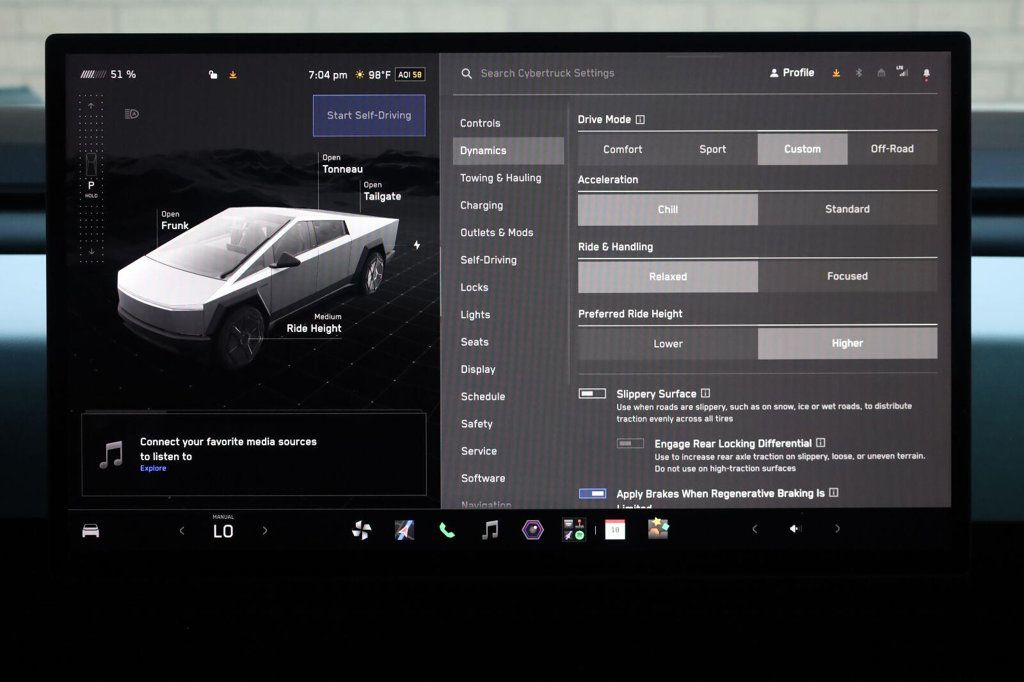Launch the dashcam camera app
This screenshot has width=1024, height=682.
(532, 530)
